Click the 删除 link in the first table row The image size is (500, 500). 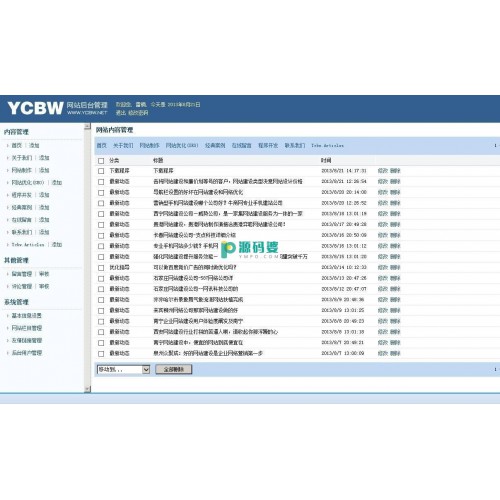click(x=395, y=171)
